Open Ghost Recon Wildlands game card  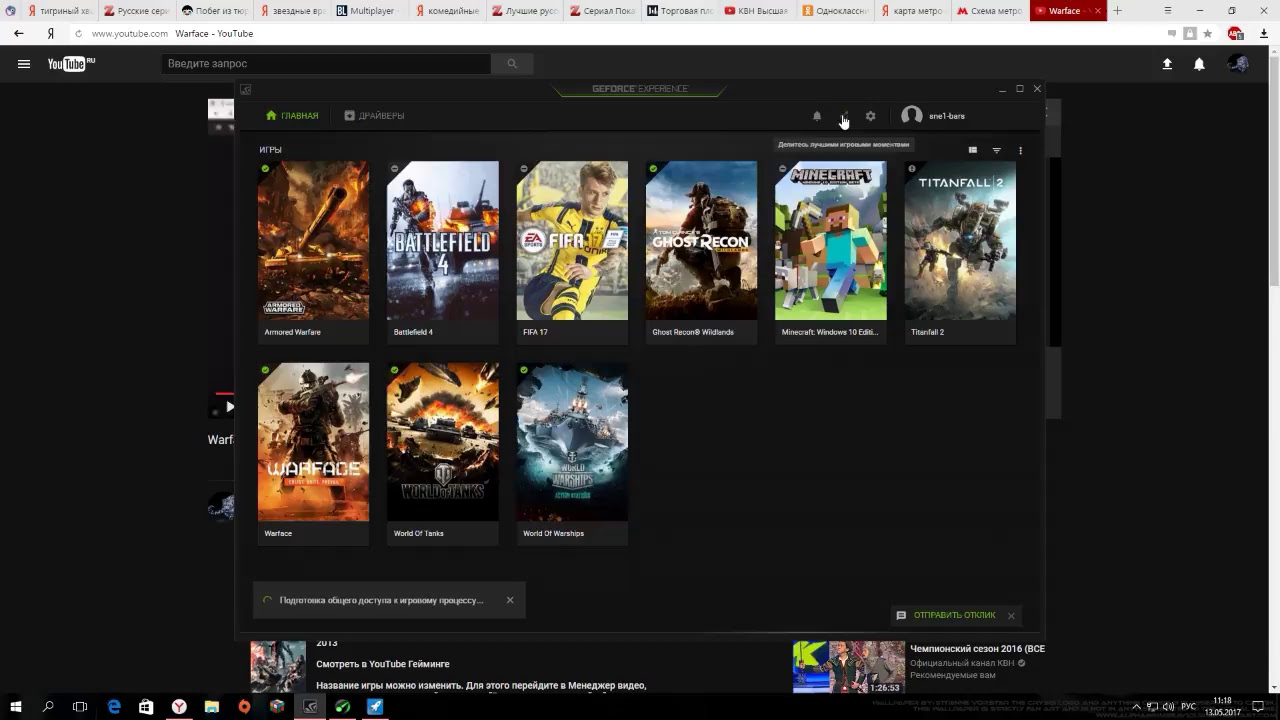701,252
